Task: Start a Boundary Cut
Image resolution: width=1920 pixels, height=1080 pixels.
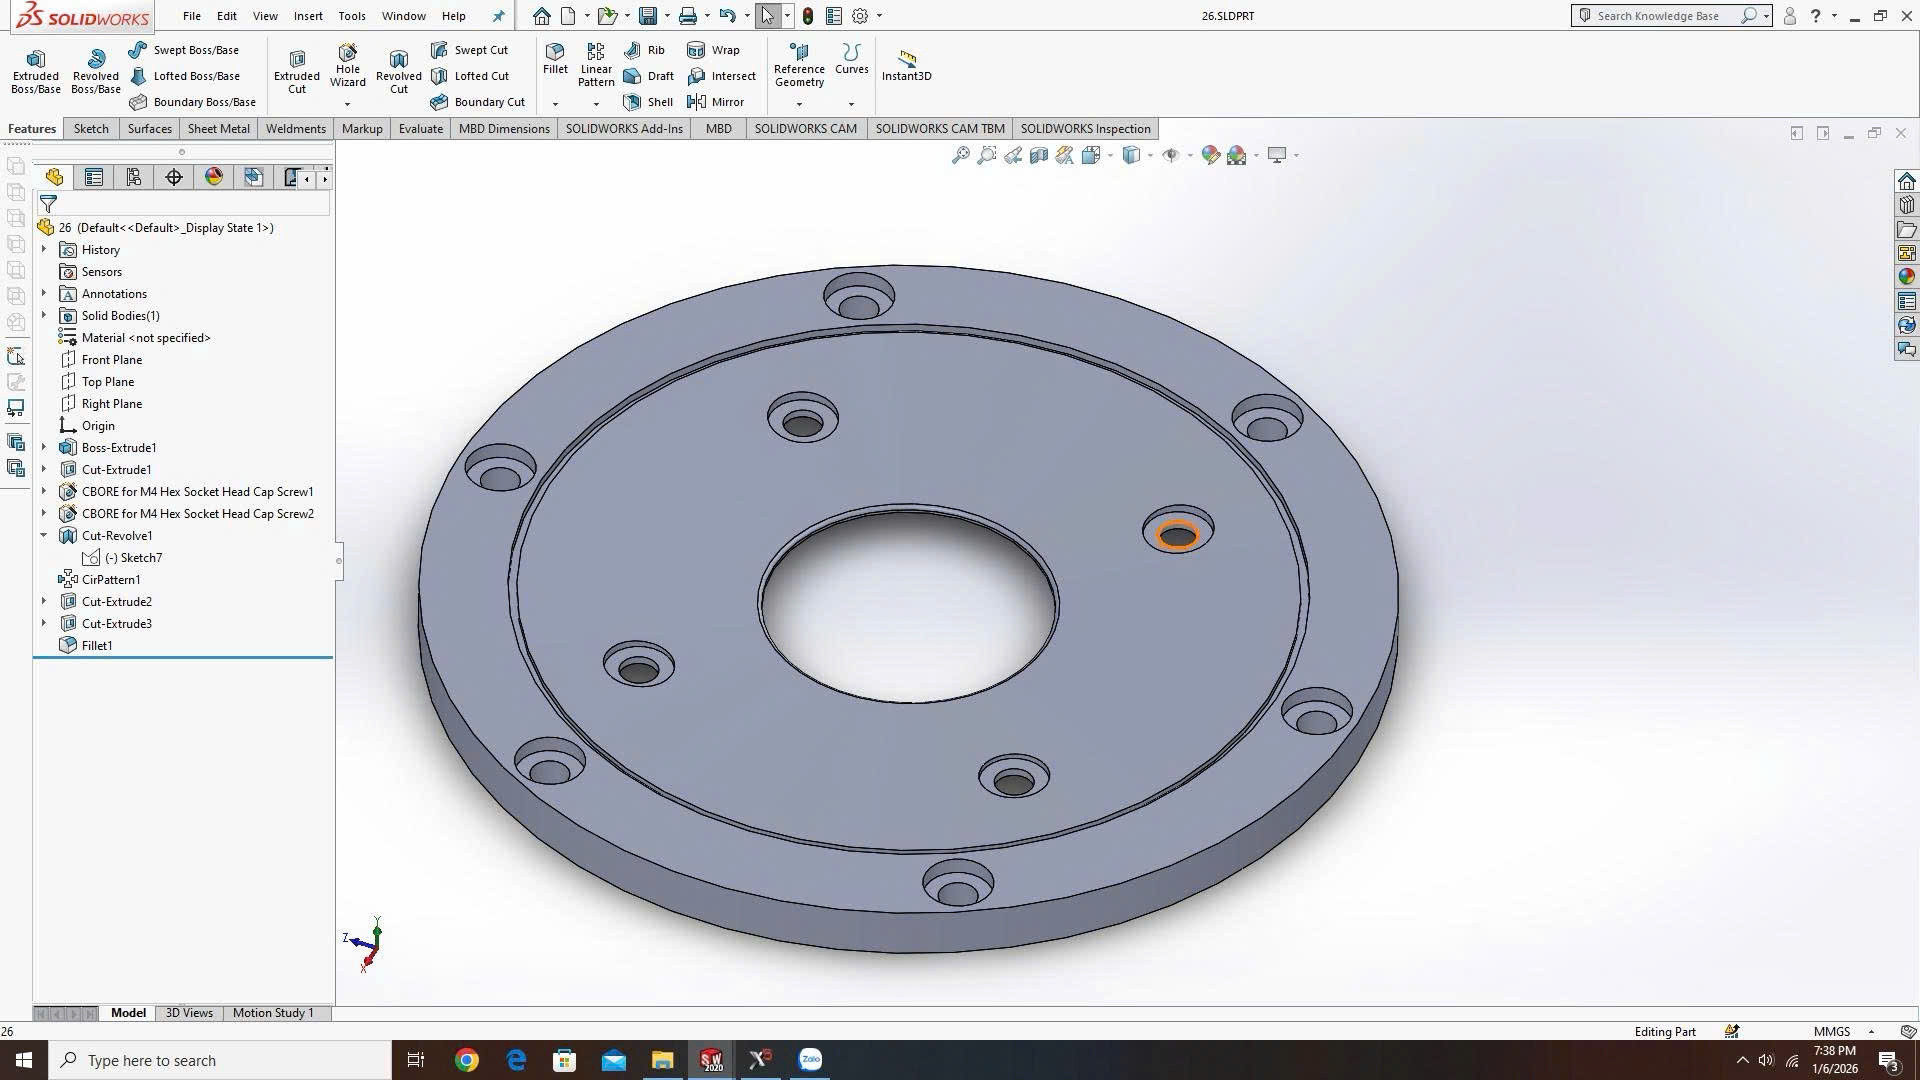Action: [x=477, y=102]
